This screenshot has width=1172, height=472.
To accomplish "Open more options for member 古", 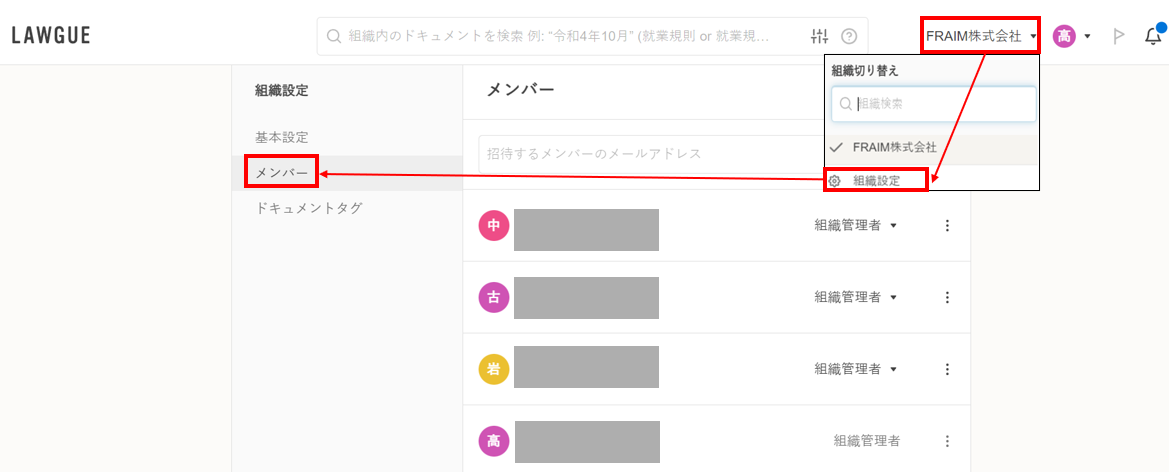I will [x=947, y=298].
